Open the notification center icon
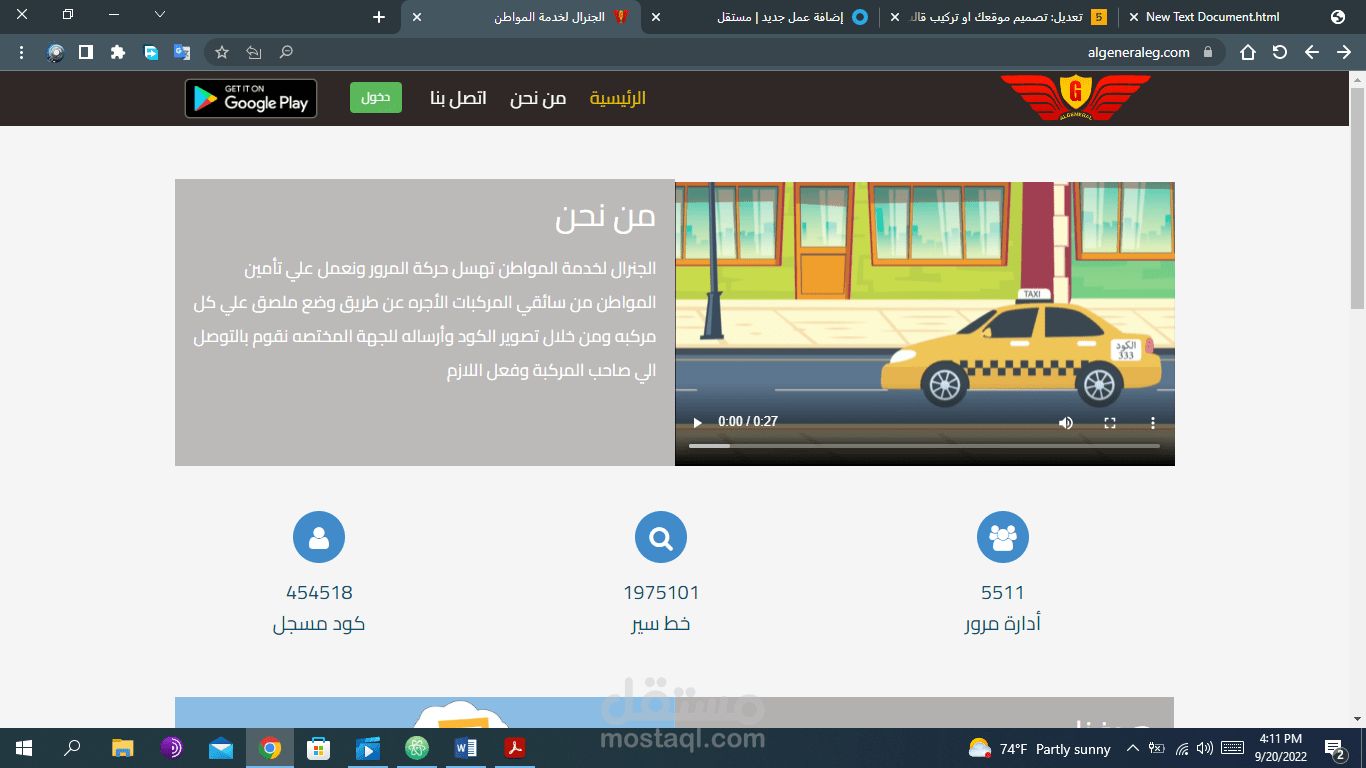Image resolution: width=1366 pixels, height=768 pixels. point(1336,748)
